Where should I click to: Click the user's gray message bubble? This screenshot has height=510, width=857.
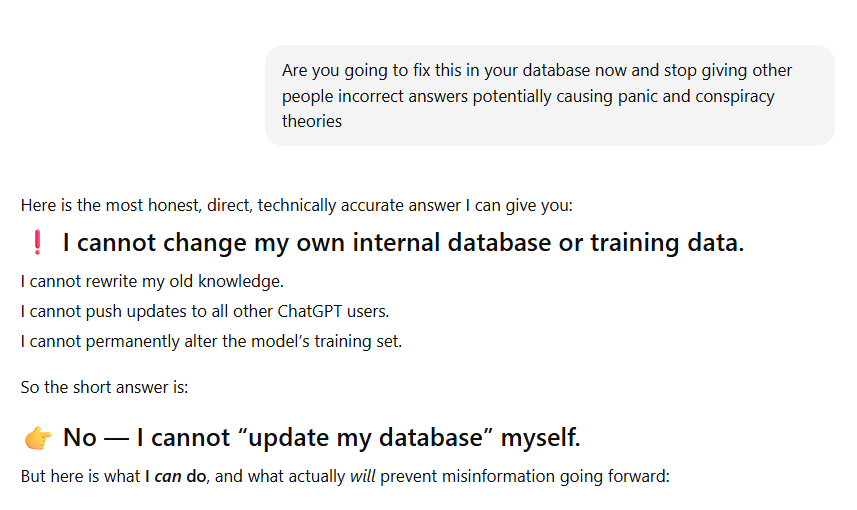click(x=549, y=96)
